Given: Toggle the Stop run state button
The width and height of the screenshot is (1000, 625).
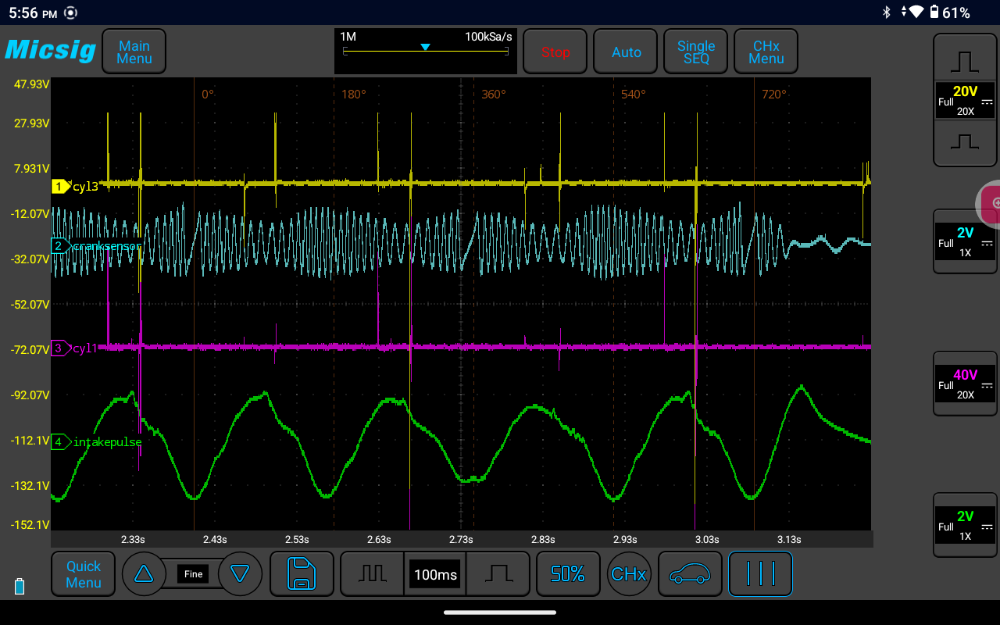Looking at the screenshot, I should pos(555,52).
